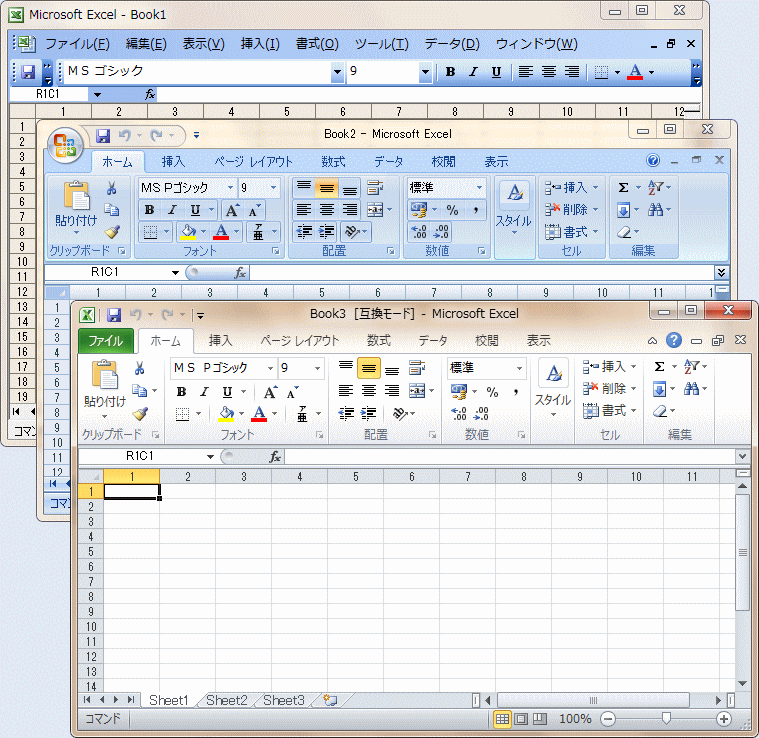Click 削除 cells button in Book3 ribbon
Image resolution: width=759 pixels, height=738 pixels.
pyautogui.click(x=609, y=389)
